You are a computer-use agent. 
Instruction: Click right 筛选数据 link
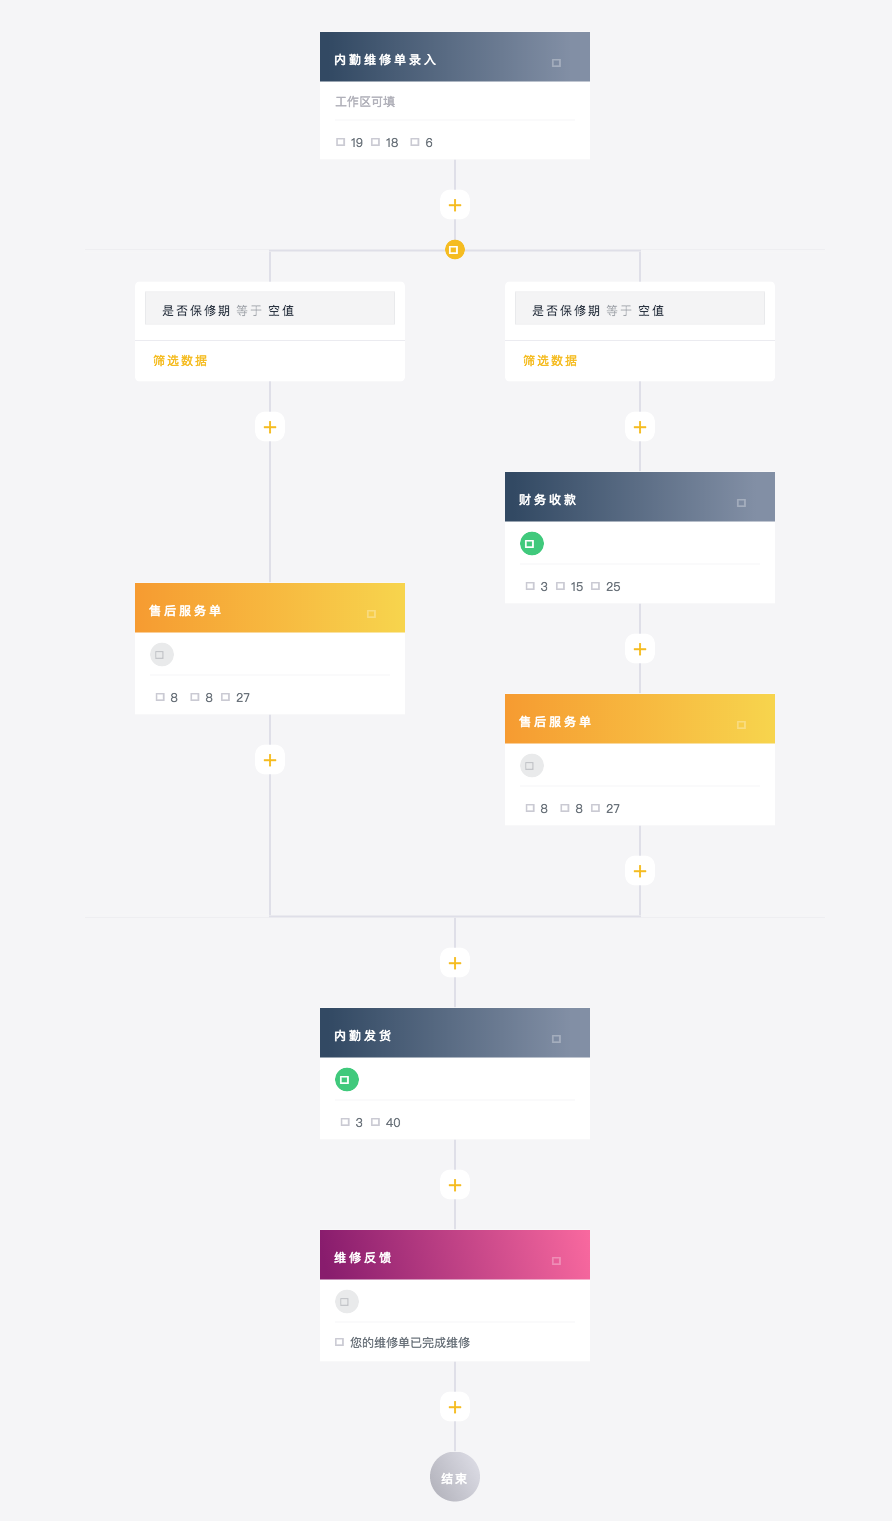[550, 361]
